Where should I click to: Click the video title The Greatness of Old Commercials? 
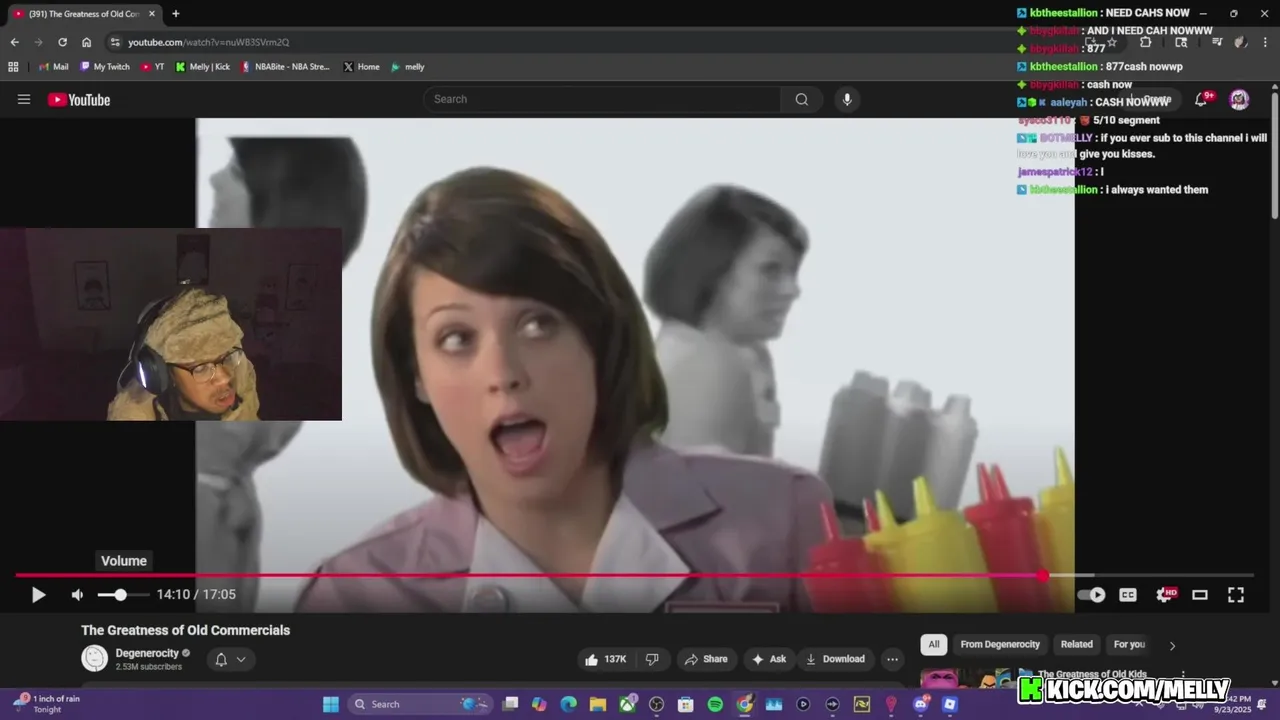click(185, 630)
